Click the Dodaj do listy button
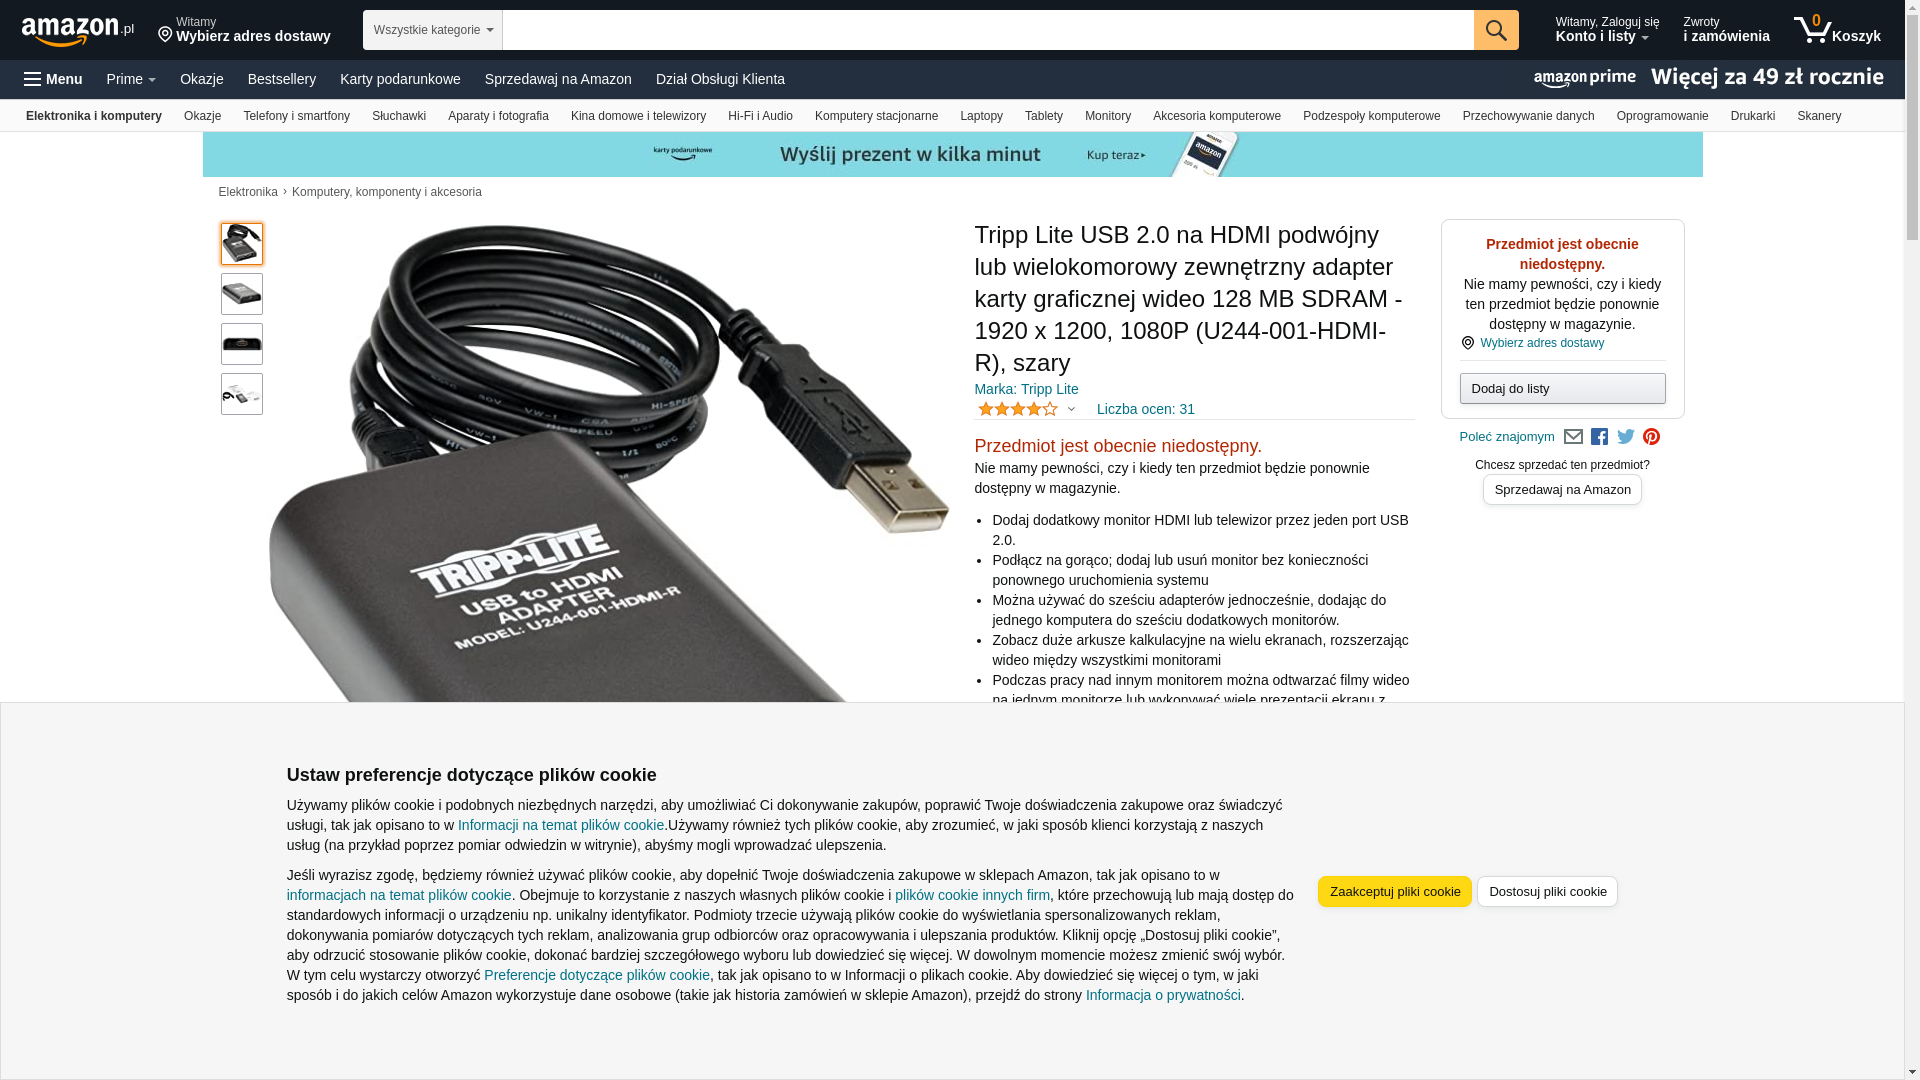The width and height of the screenshot is (1920, 1080). tap(1562, 388)
